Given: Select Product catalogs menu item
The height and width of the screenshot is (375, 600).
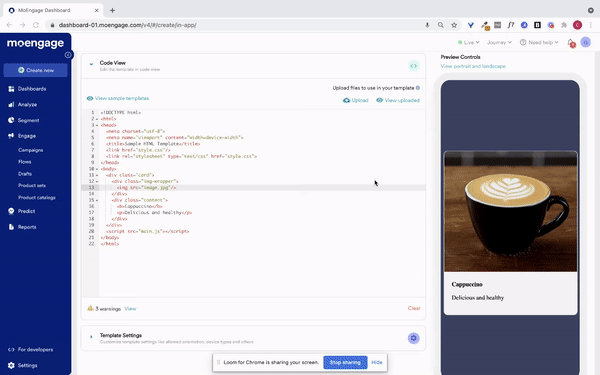Looking at the screenshot, I should click(37, 197).
